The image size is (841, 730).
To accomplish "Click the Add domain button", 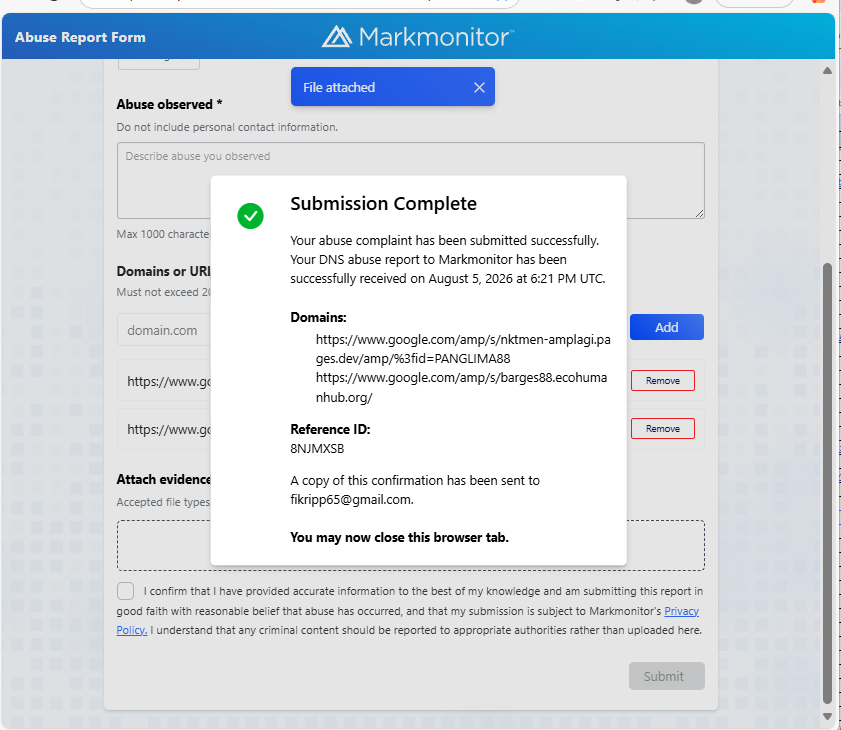I will click(x=666, y=327).
